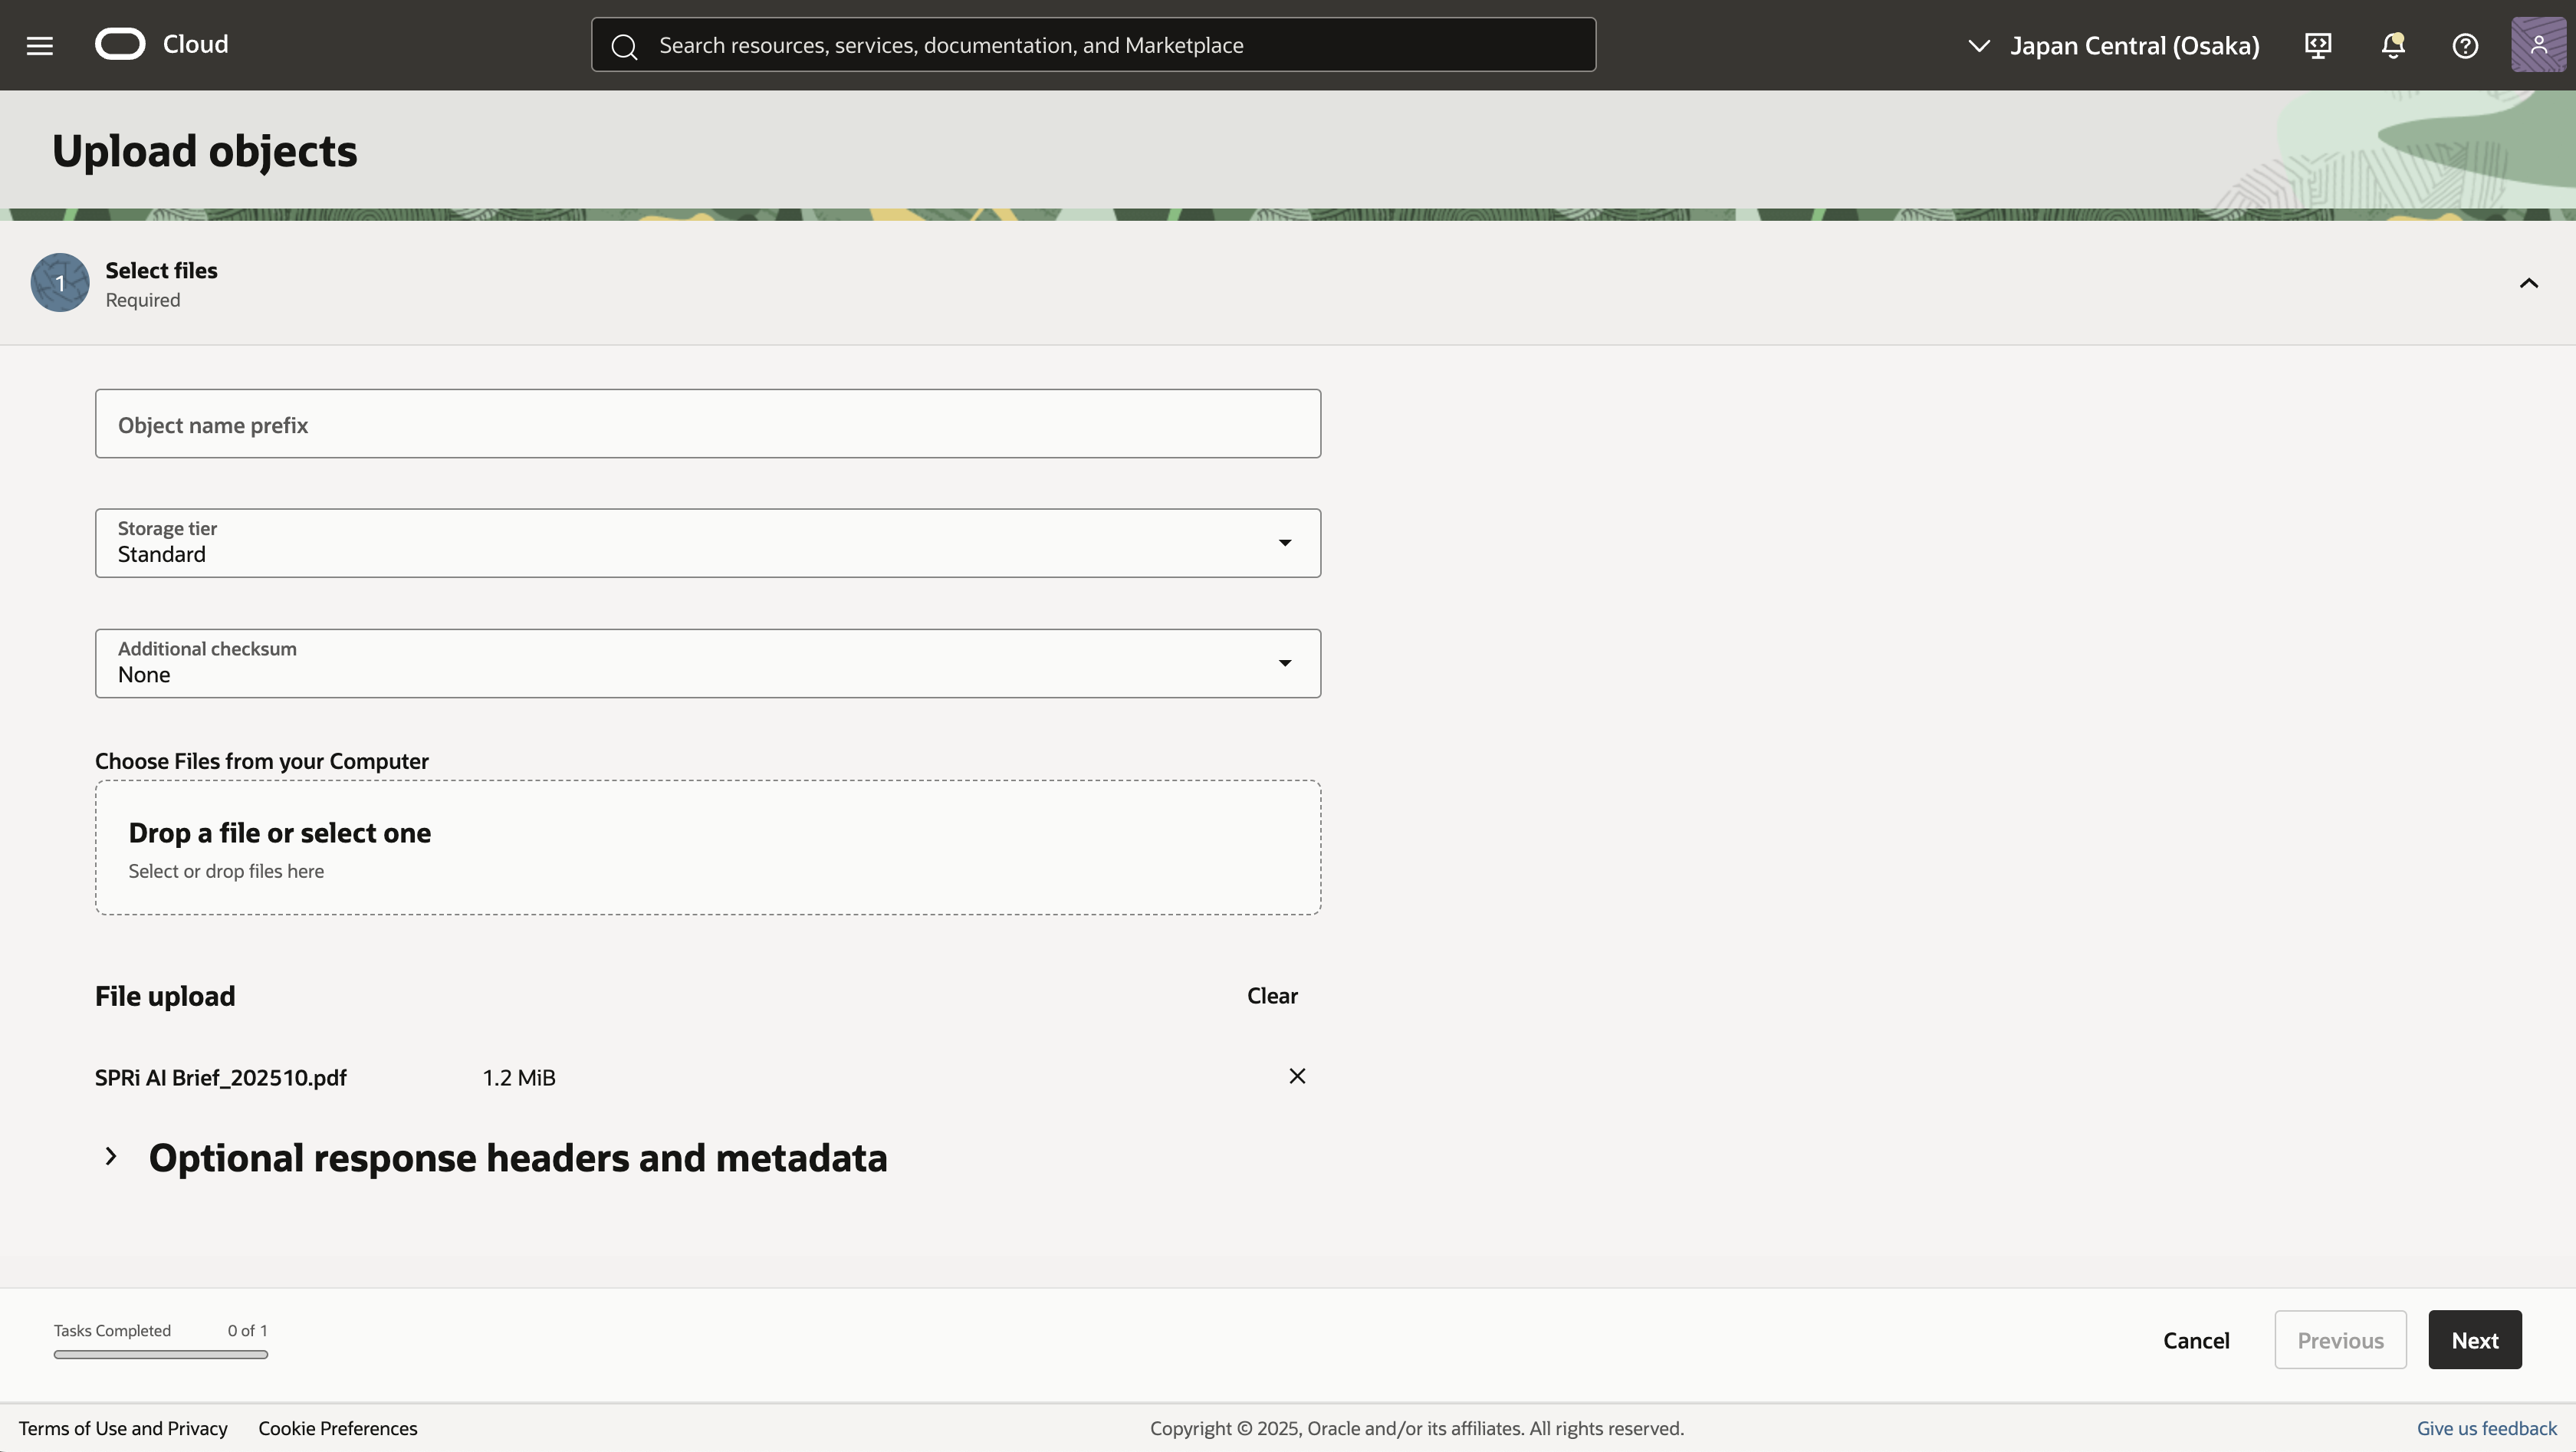Open the Additional checksum dropdown
This screenshot has width=2576, height=1452.
(x=708, y=663)
